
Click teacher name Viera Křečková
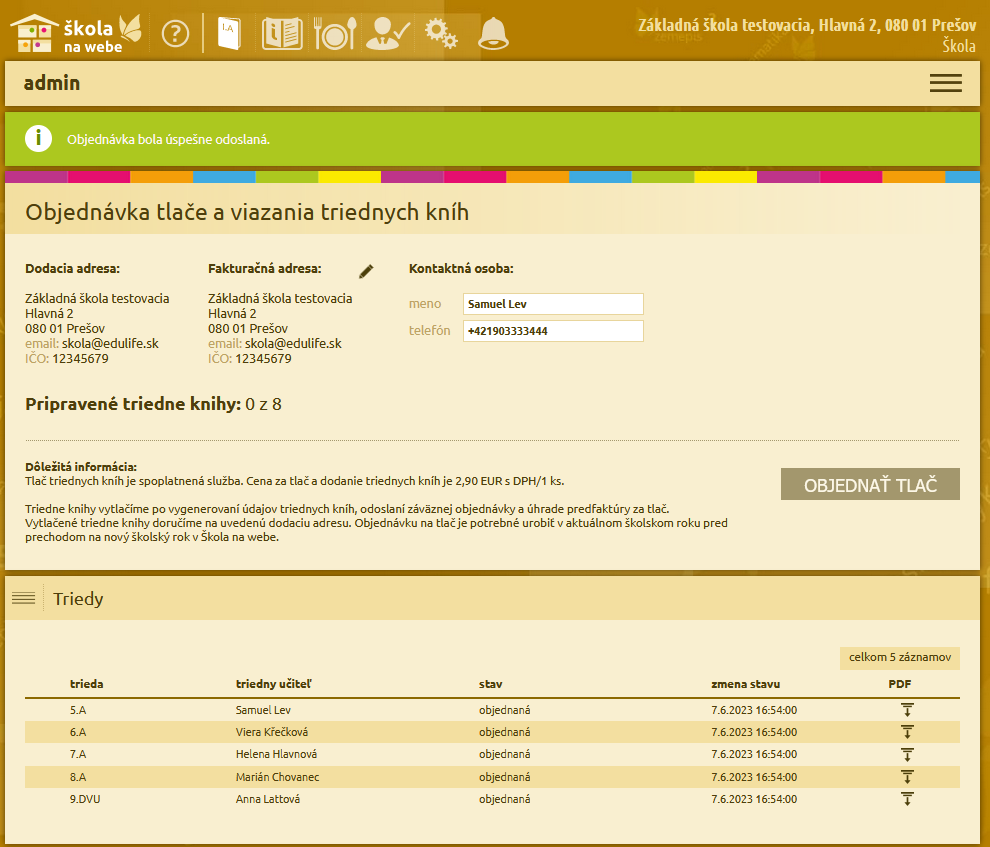click(272, 732)
